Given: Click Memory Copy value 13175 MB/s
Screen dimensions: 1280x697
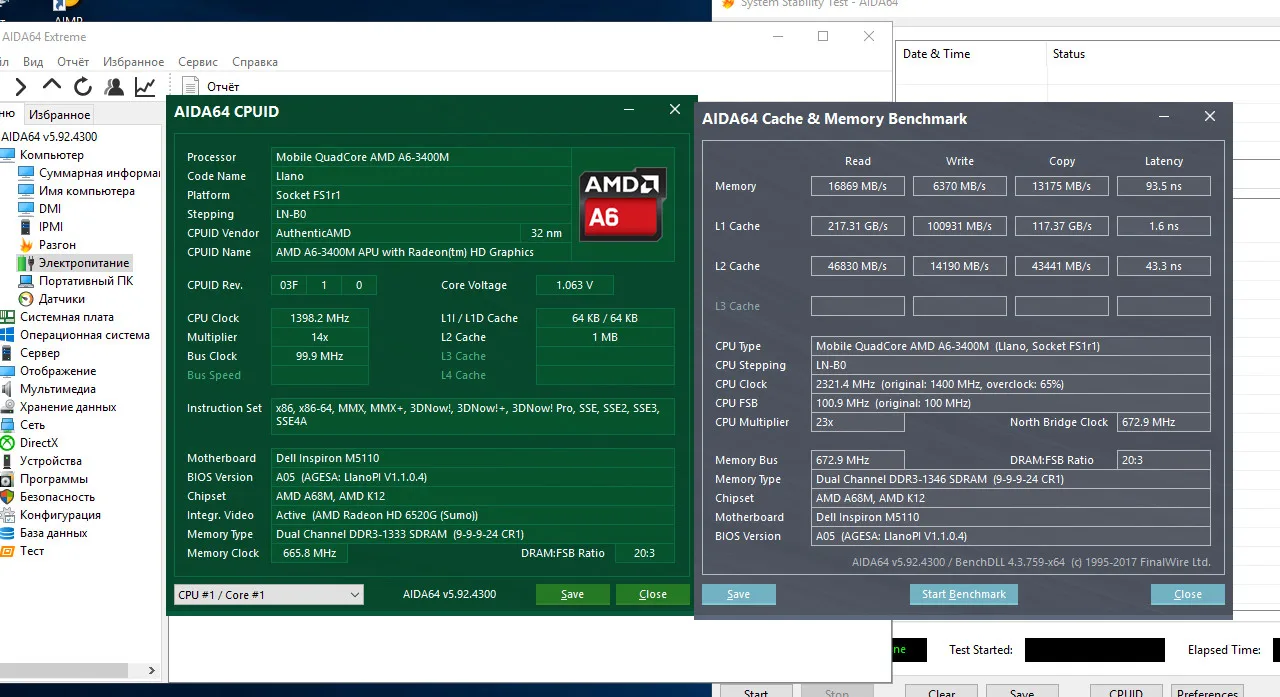Looking at the screenshot, I should 1062,186.
